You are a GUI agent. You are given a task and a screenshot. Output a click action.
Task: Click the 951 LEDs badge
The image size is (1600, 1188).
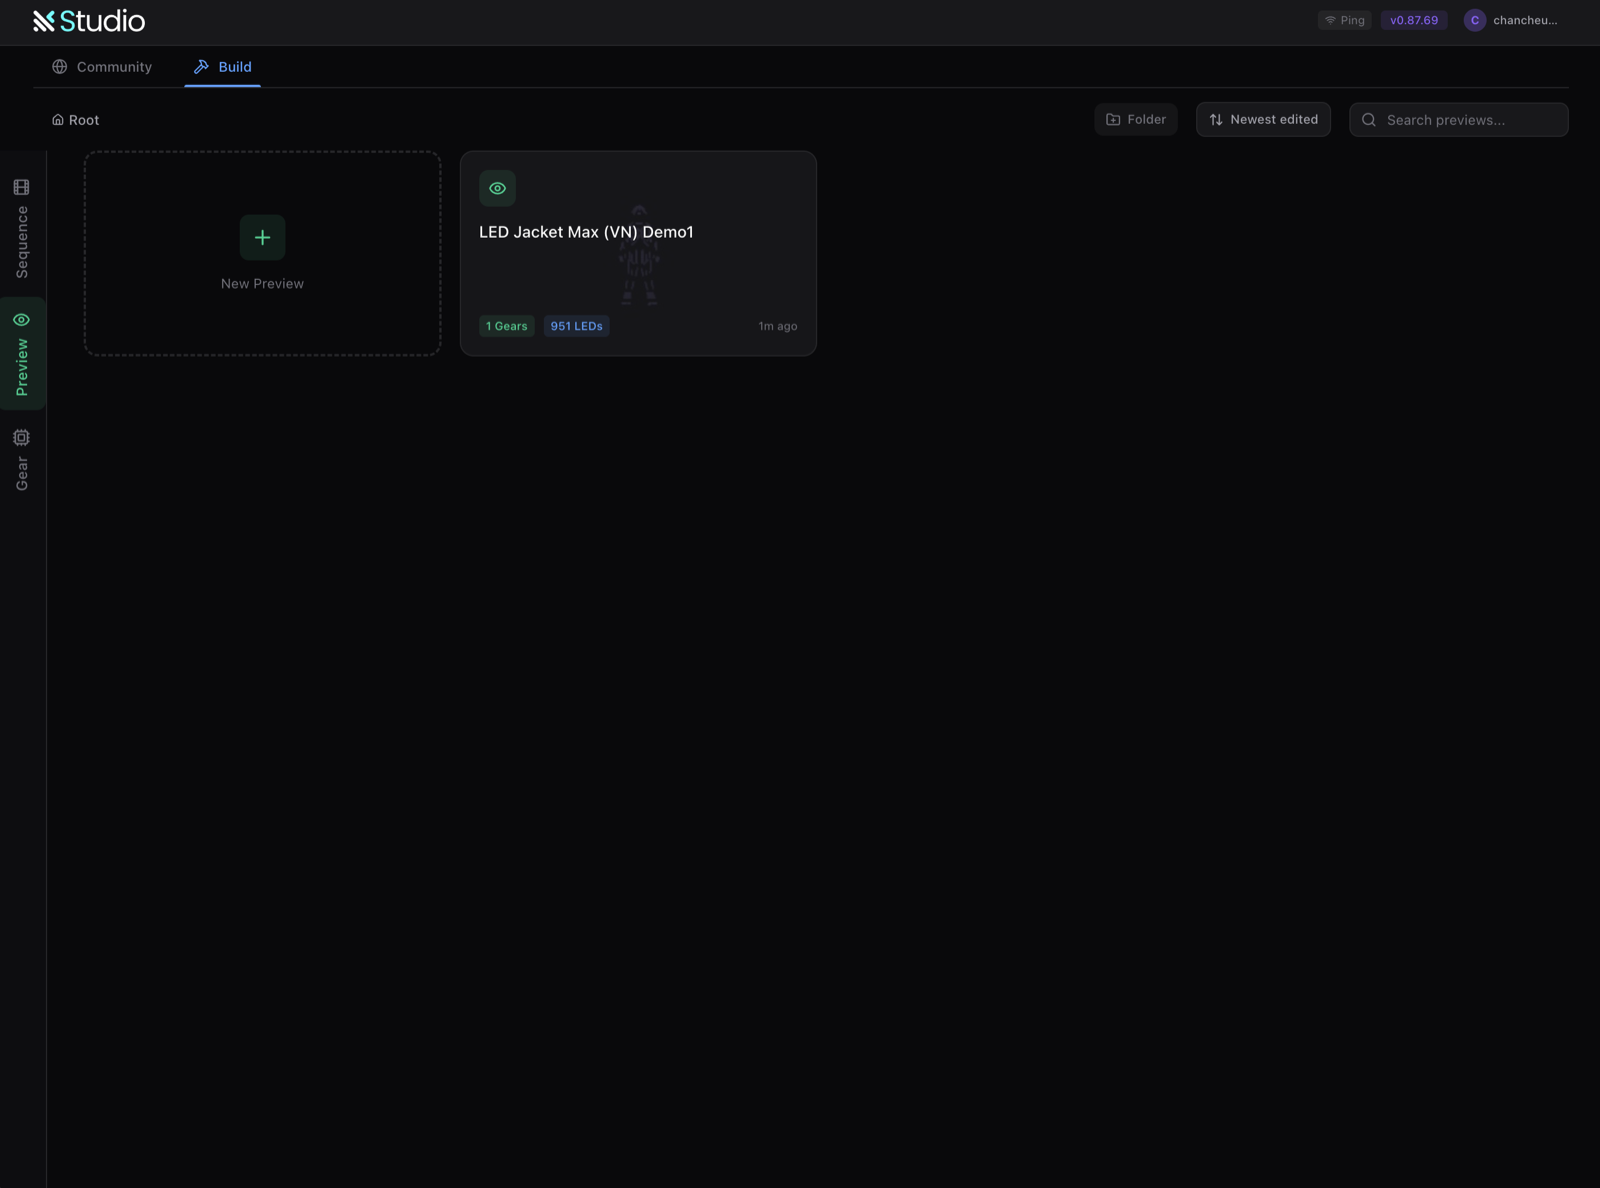coord(576,326)
